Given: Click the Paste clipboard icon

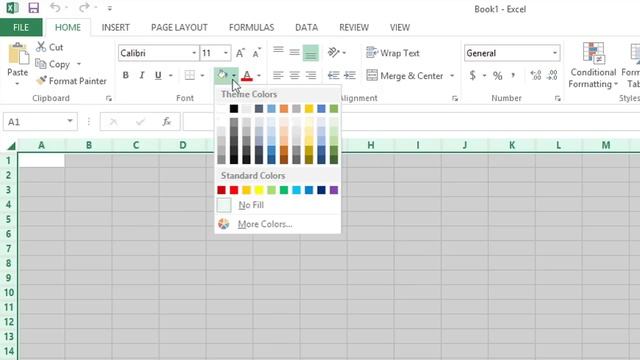Looking at the screenshot, I should 18,53.
